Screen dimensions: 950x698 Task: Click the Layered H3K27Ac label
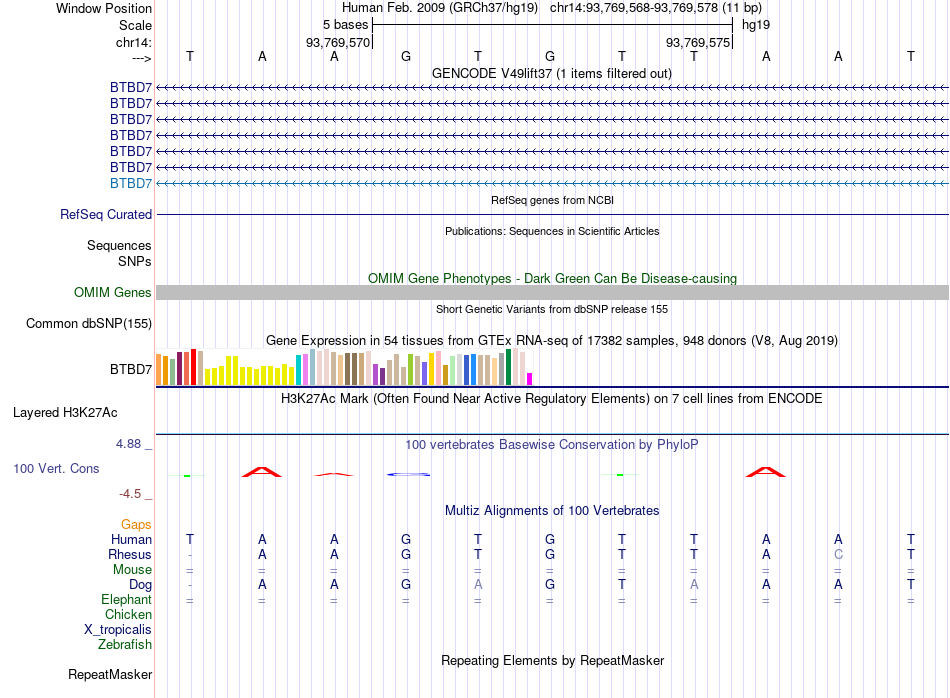[65, 413]
